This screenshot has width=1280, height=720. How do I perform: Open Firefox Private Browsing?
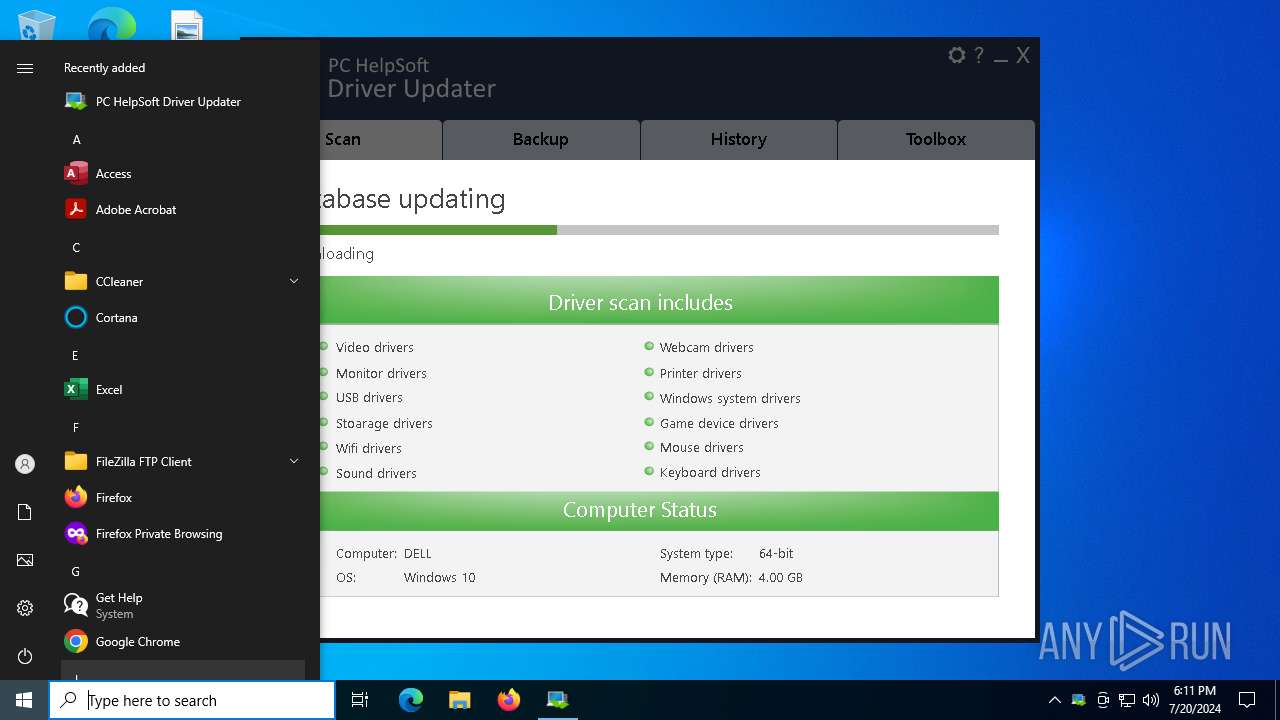(182, 534)
